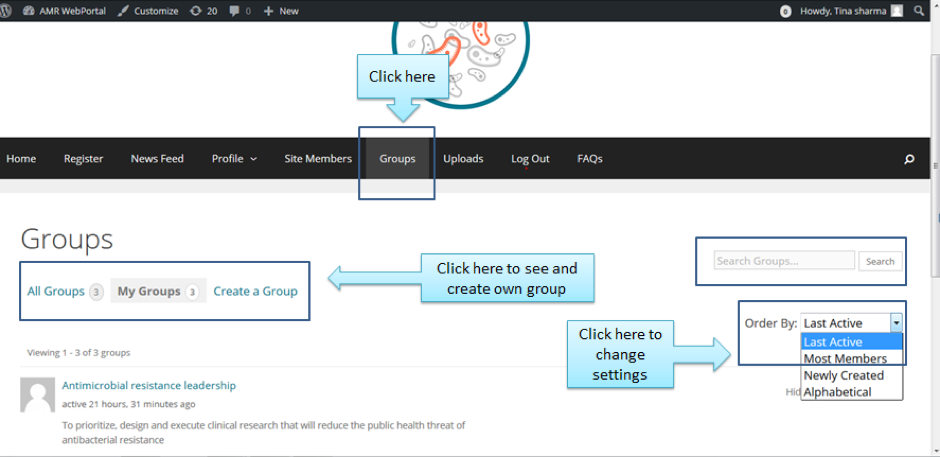Image resolution: width=940 pixels, height=457 pixels.
Task: Select Most Members sort option
Action: point(845,358)
